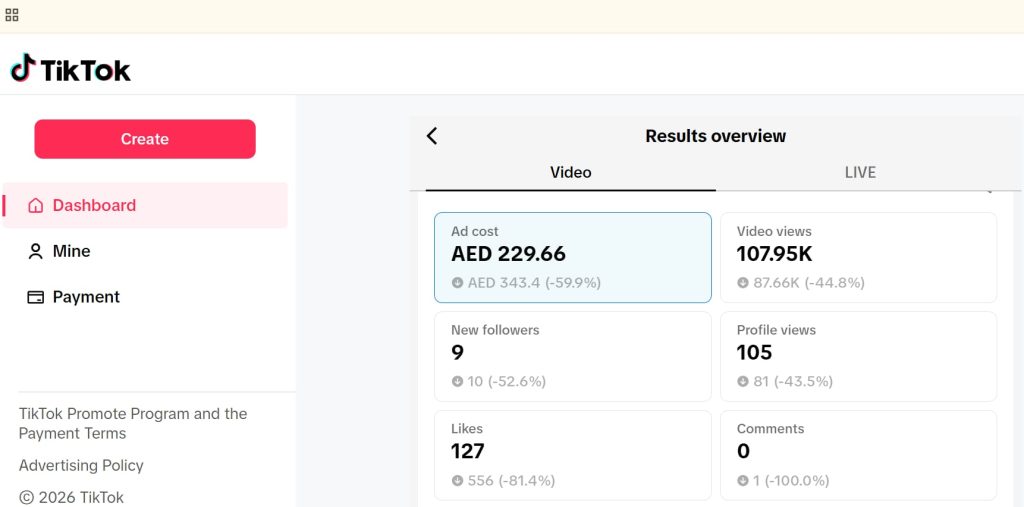Switch to the Video tab
The width and height of the screenshot is (1024, 507).
click(x=570, y=172)
